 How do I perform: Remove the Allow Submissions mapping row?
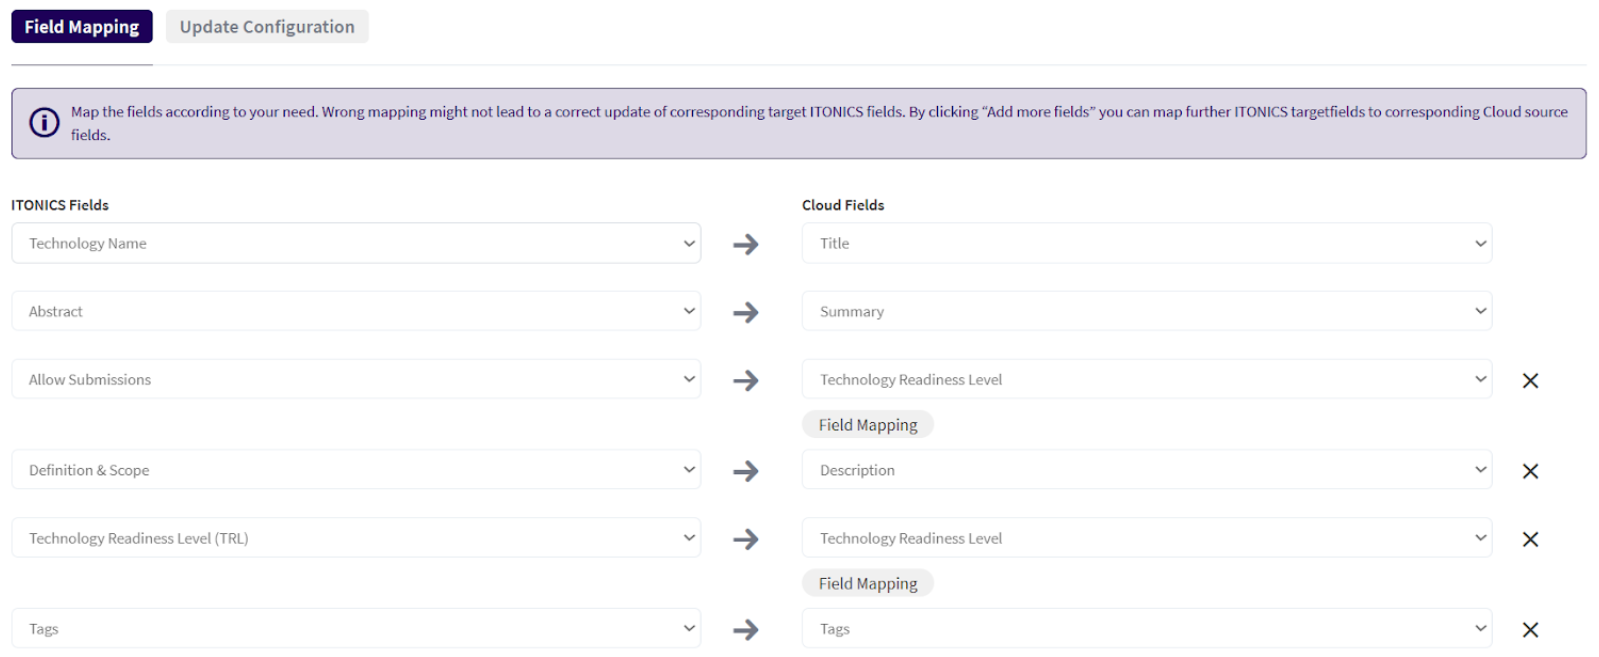[1529, 380]
